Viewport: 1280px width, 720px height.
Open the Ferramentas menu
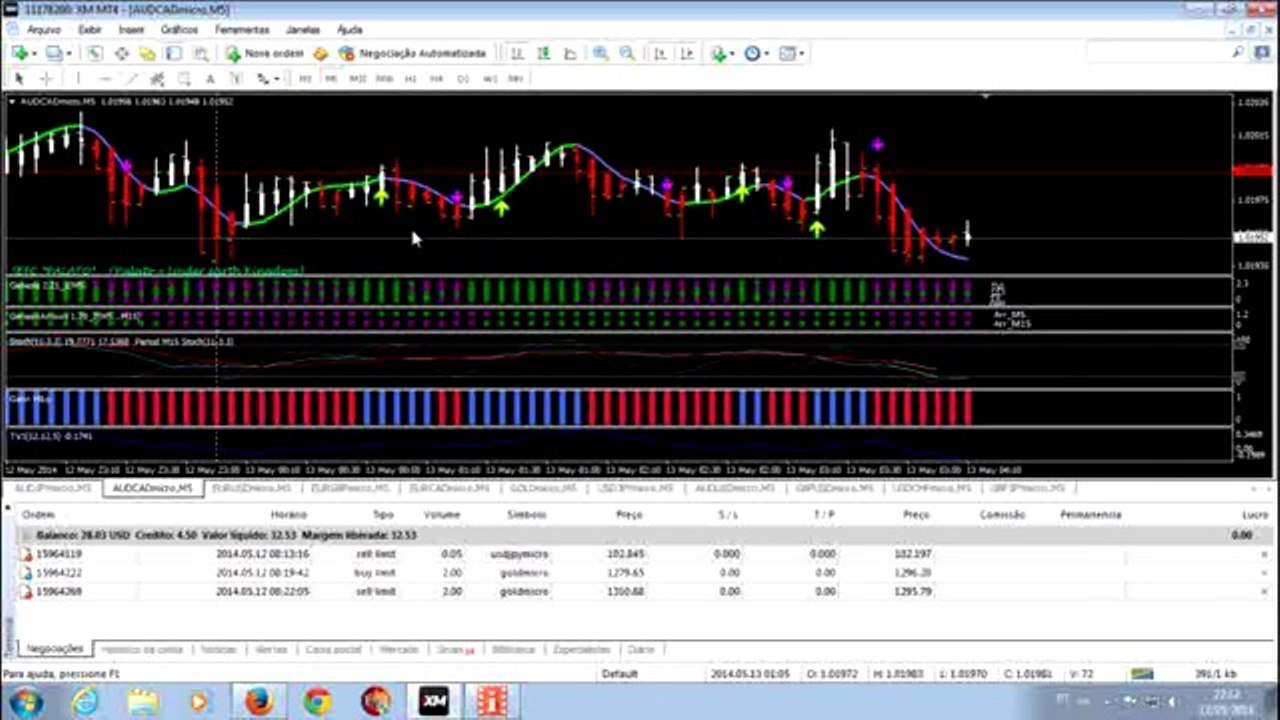(242, 30)
